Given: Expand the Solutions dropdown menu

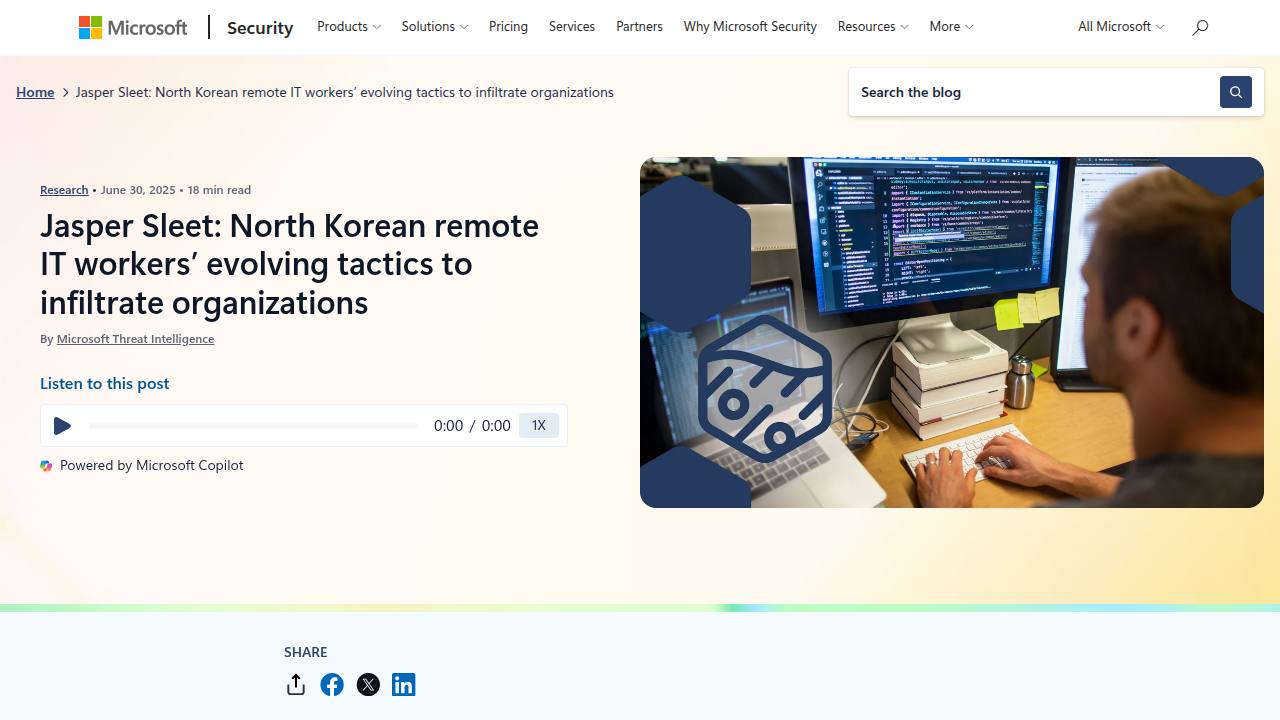Looking at the screenshot, I should [x=435, y=27].
